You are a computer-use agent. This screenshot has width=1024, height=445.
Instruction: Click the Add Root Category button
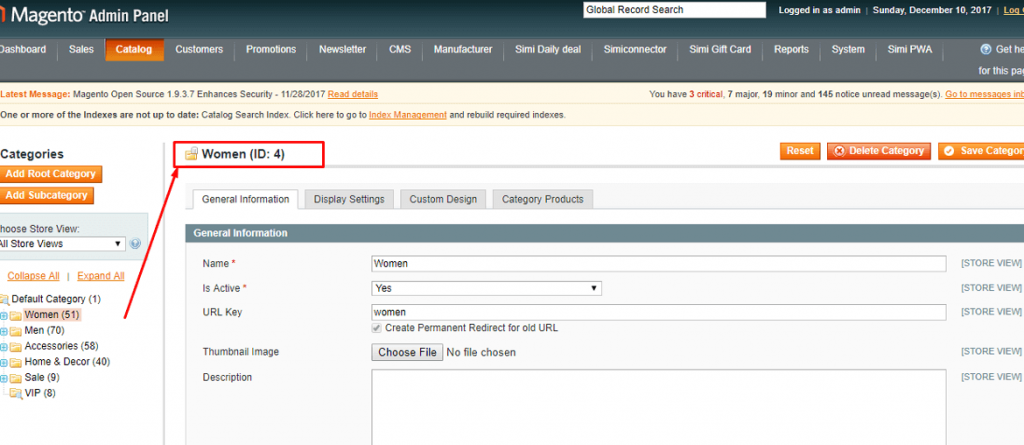(x=50, y=174)
